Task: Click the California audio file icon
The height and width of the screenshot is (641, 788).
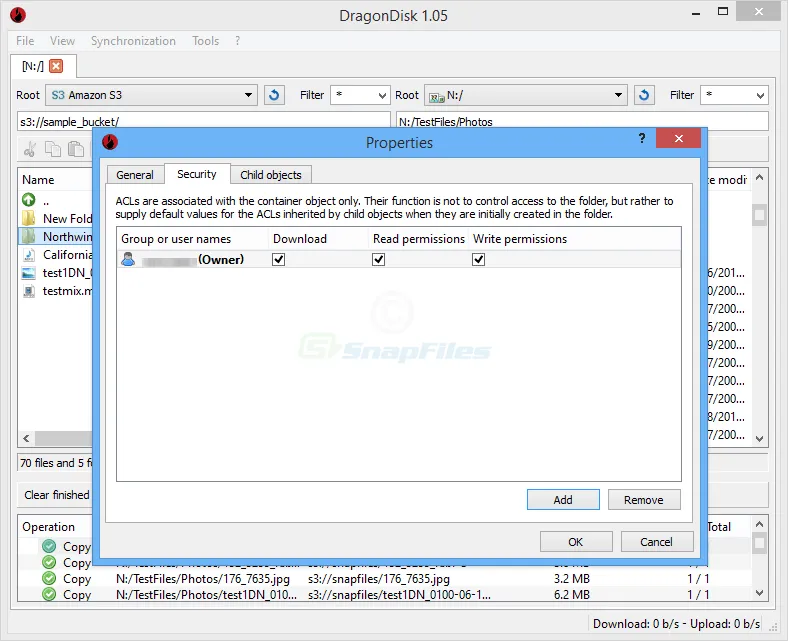Action: coord(29,254)
